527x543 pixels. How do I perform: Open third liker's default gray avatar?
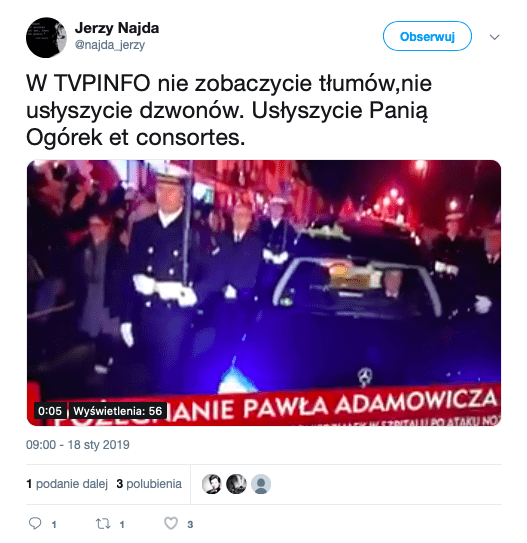tap(261, 484)
